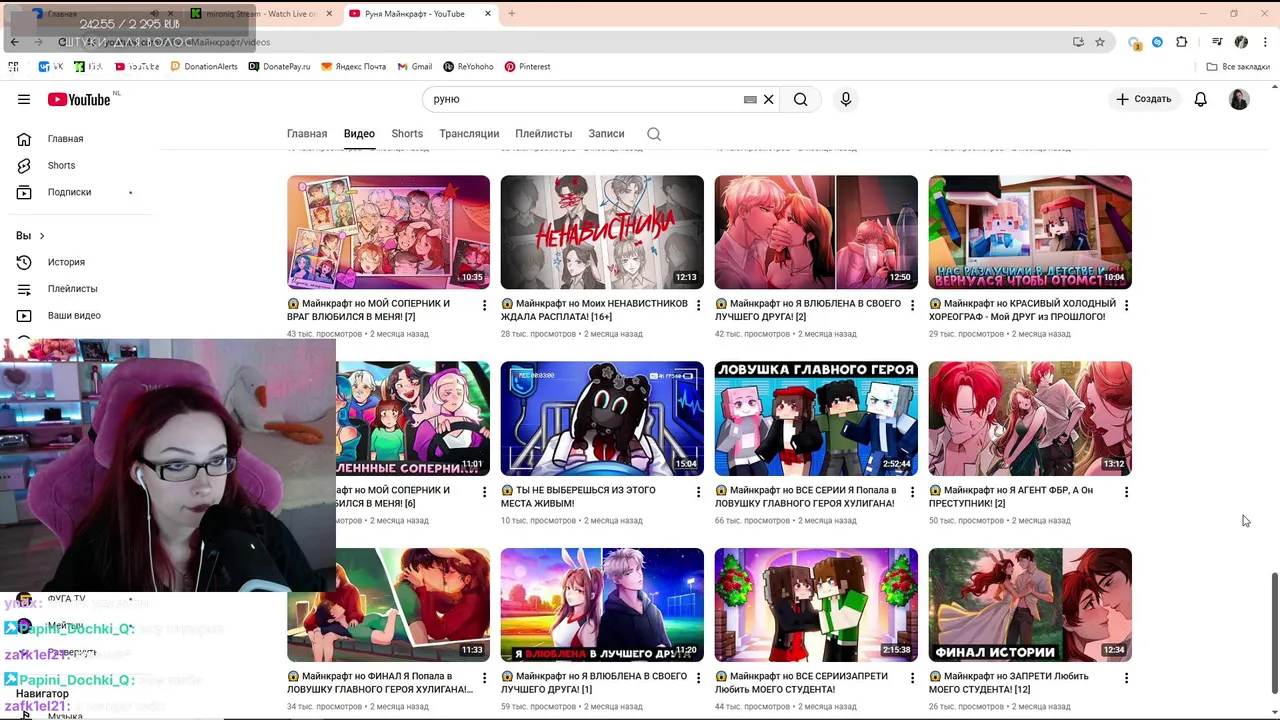
Task: Open the browser profile avatar icon
Action: [x=1241, y=42]
